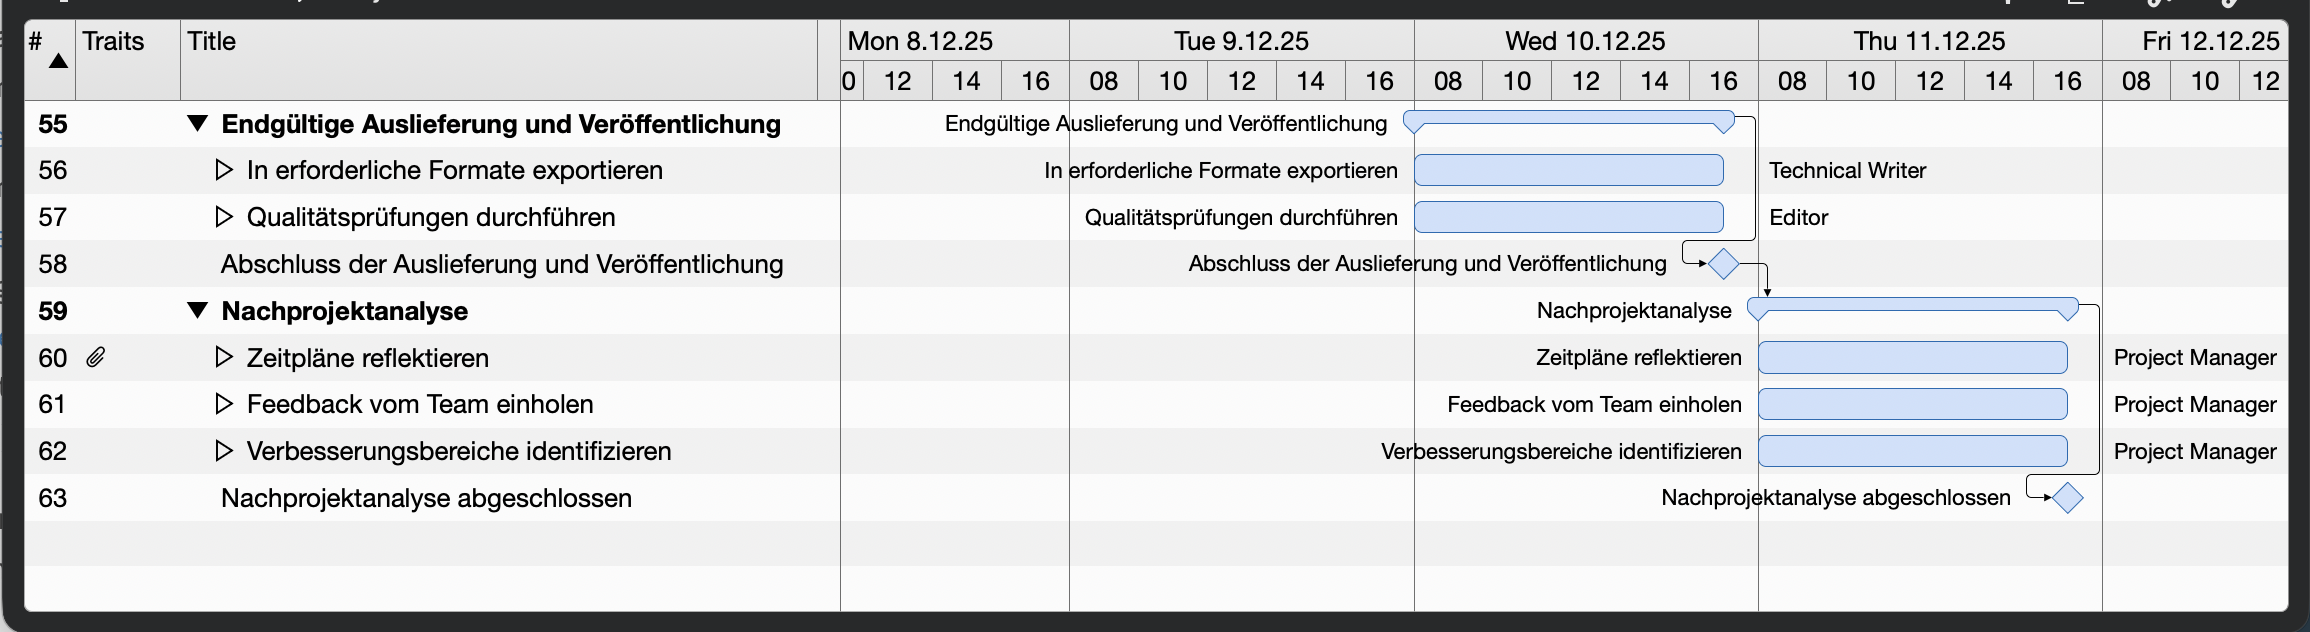Select the "Technical Writer" resource label
Image resolution: width=2310 pixels, height=632 pixels.
coord(1848,170)
